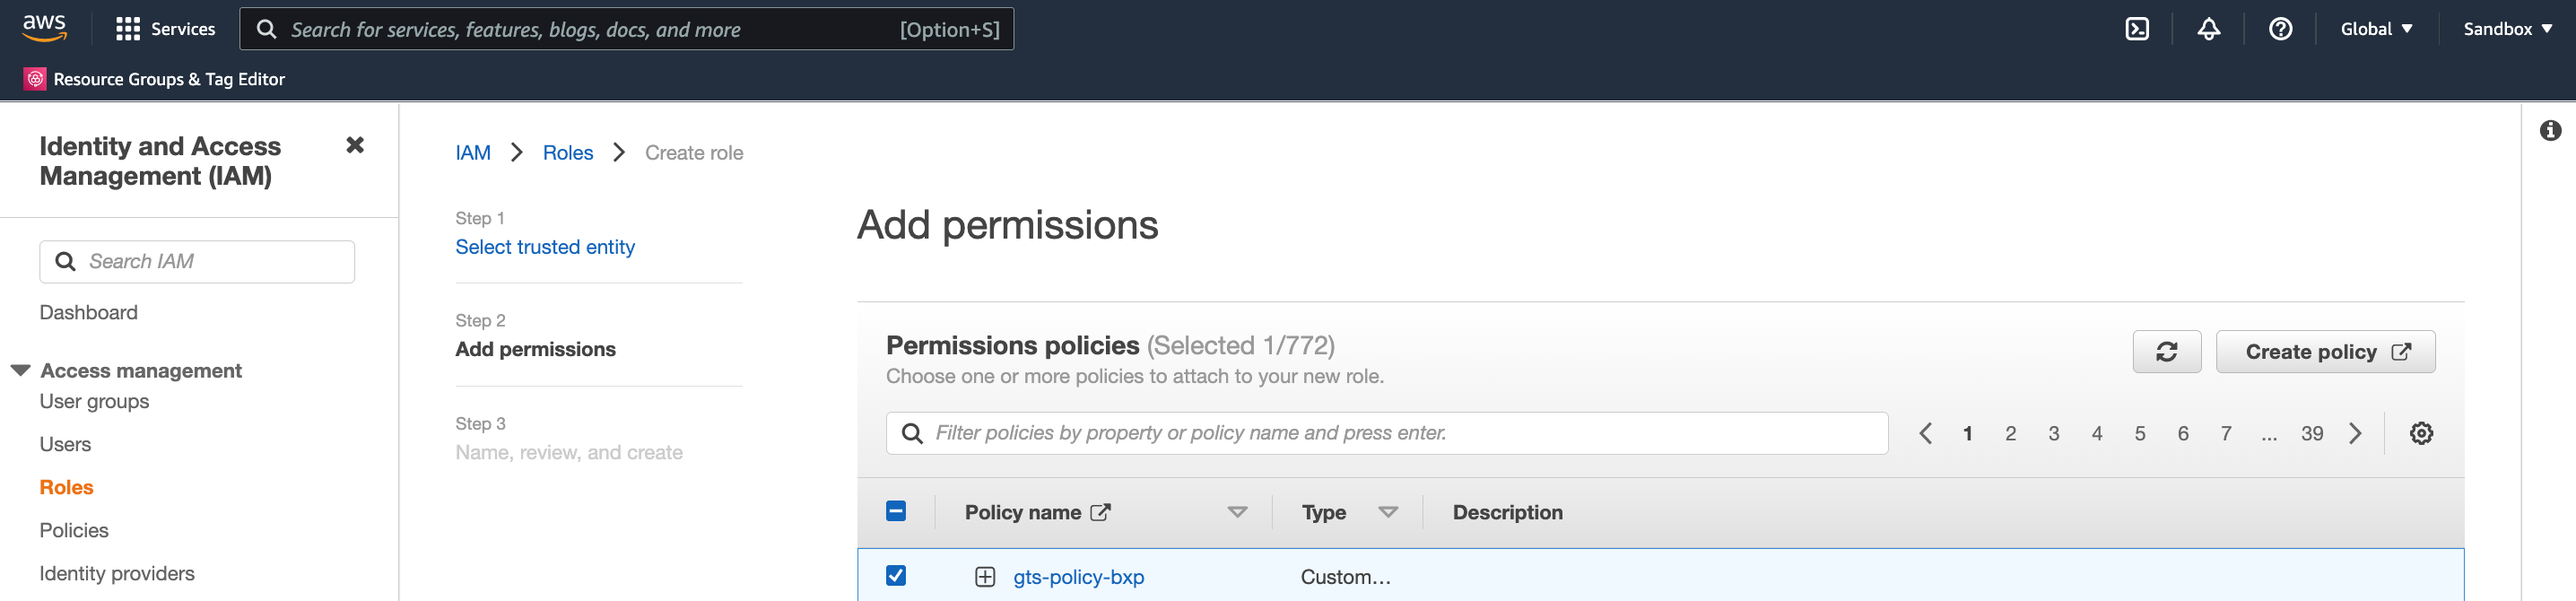Collapse the Access management section
The image size is (2576, 601).
tap(20, 369)
